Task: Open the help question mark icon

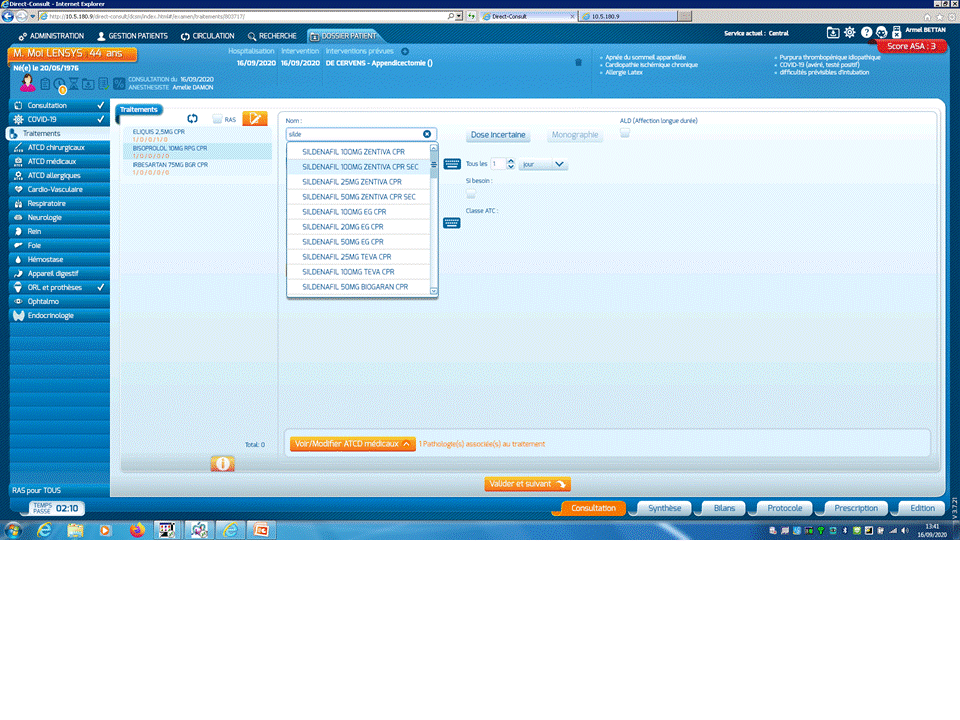Action: point(866,33)
